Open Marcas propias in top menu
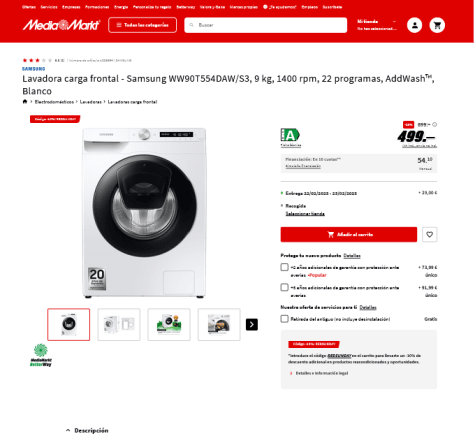Image resolution: width=475 pixels, height=436 pixels. (x=243, y=7)
